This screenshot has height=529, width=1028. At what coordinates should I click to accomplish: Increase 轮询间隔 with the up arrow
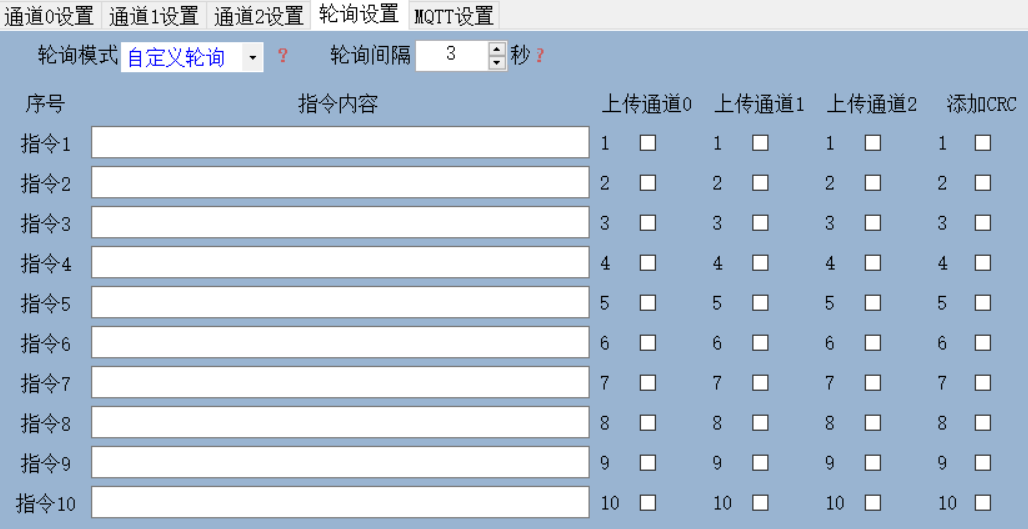pos(497,48)
